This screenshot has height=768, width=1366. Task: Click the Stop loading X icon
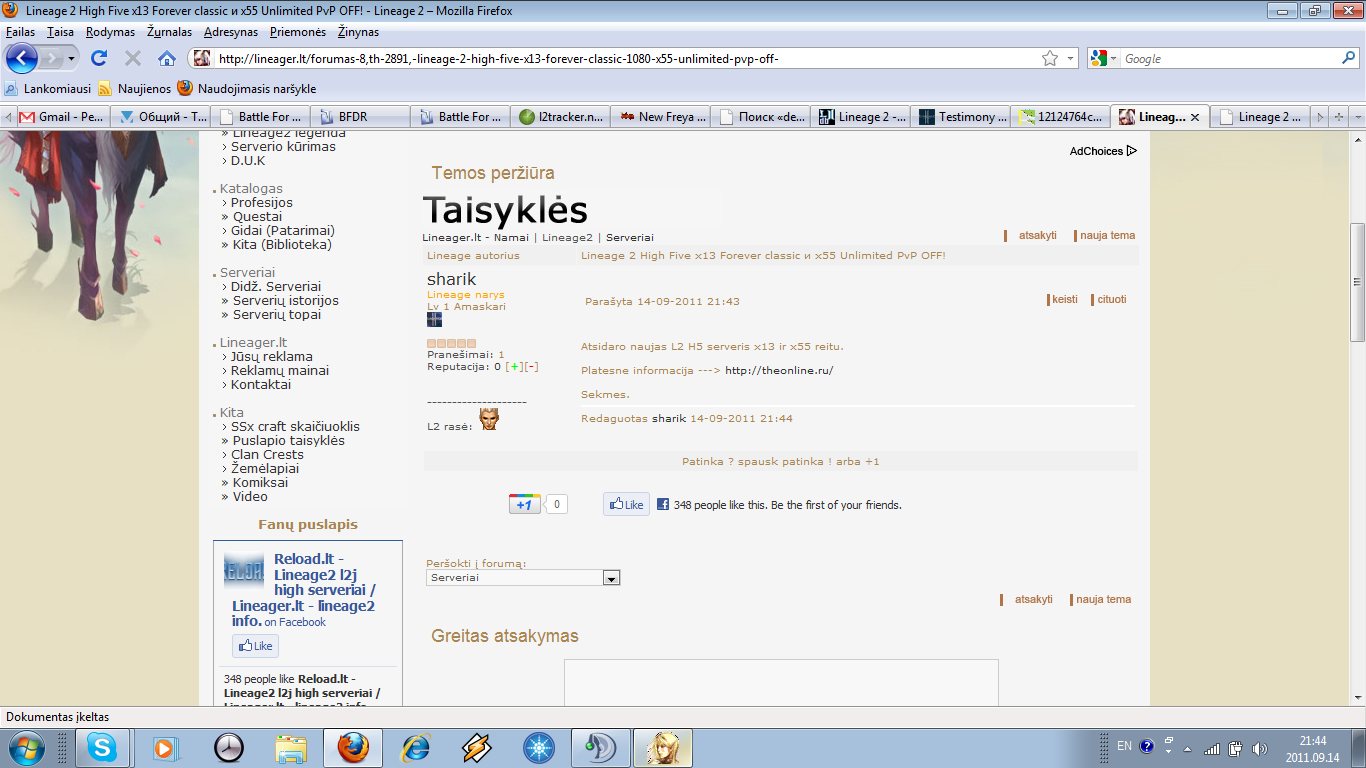pyautogui.click(x=132, y=58)
